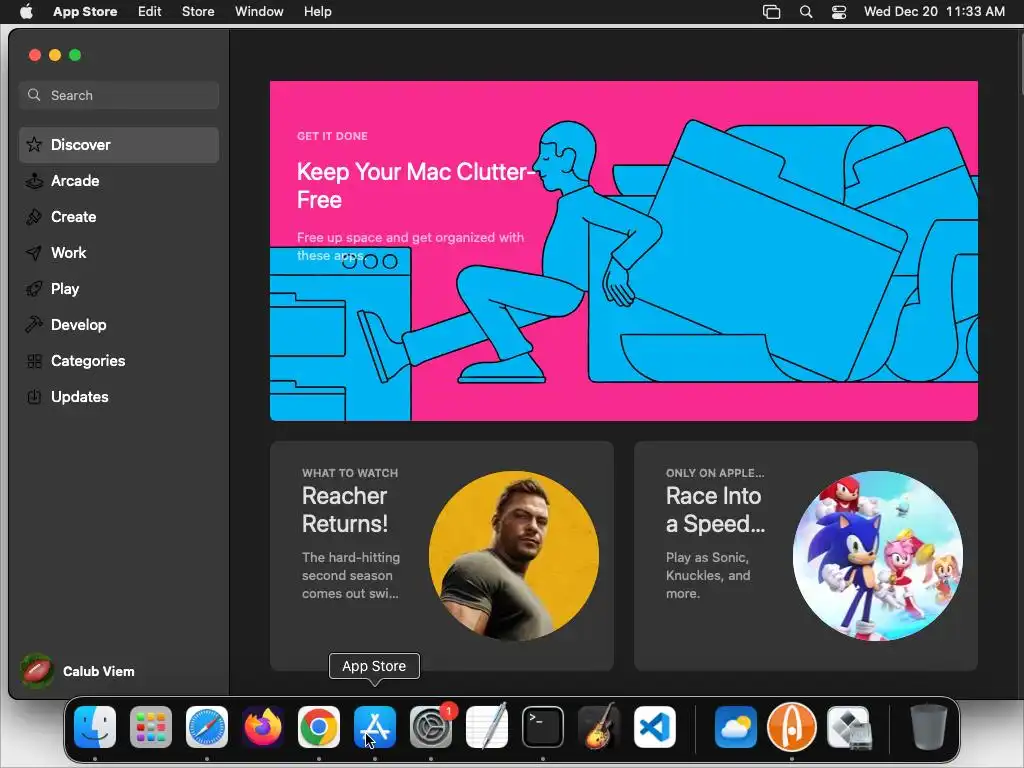
Task: Launch Firefox from the Dock
Action: tap(263, 727)
